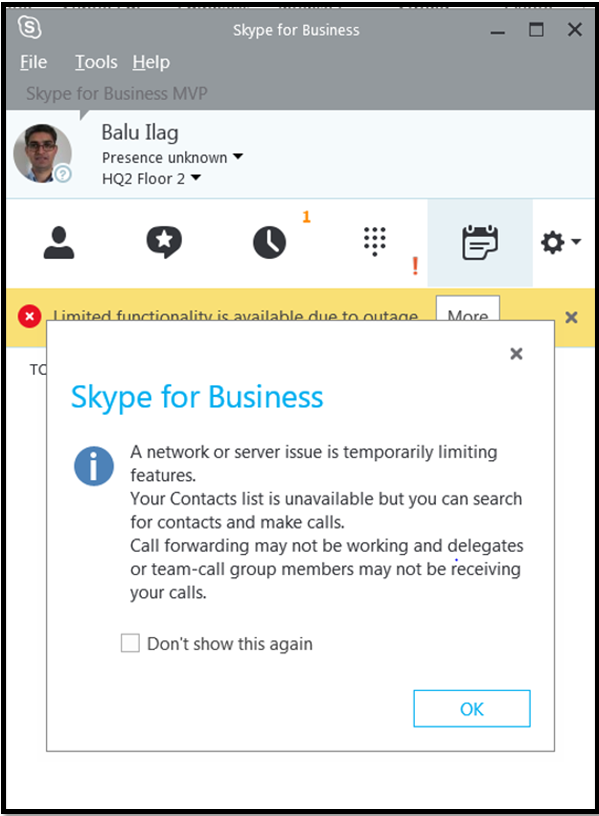Open the Tools menu

[x=96, y=62]
